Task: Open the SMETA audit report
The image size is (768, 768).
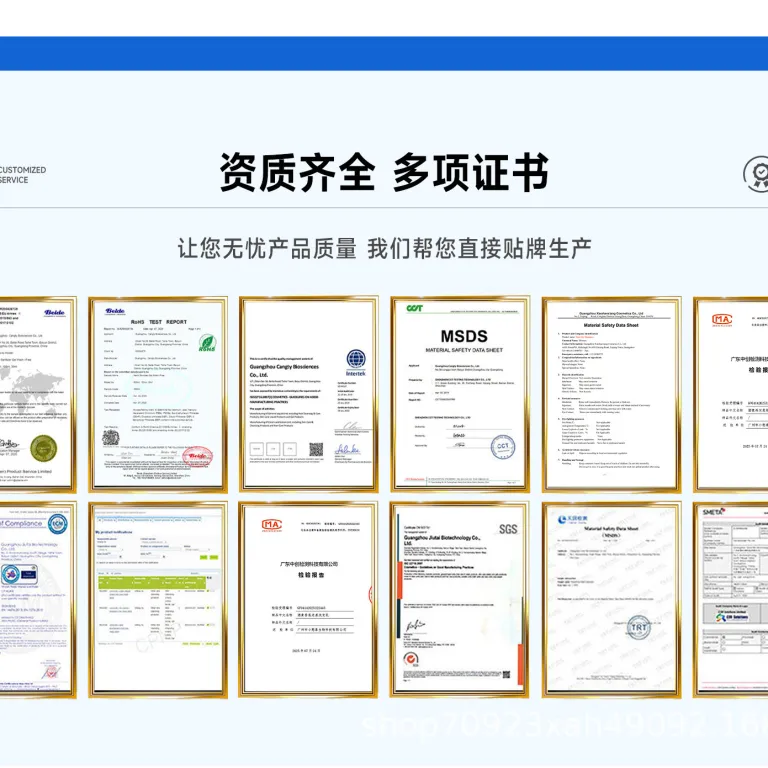Action: (x=730, y=600)
